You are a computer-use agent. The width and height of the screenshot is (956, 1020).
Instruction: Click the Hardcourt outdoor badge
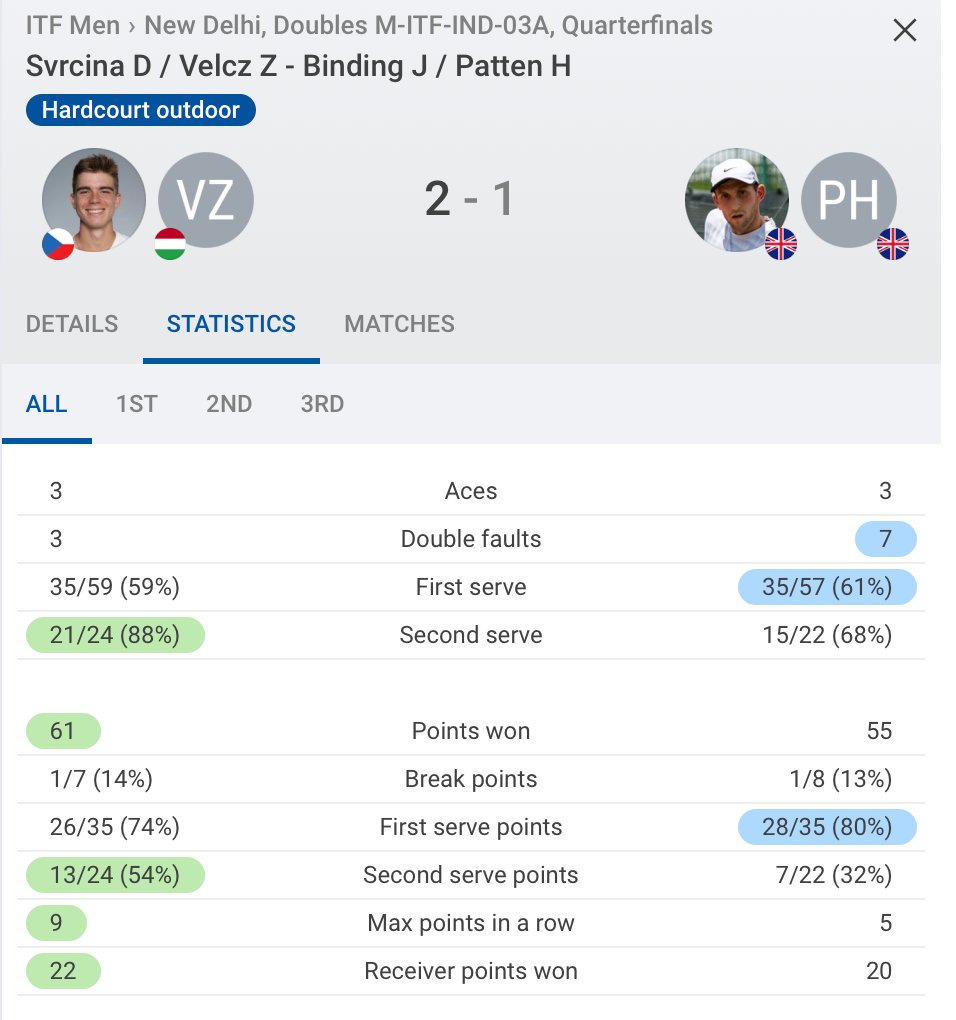coord(141,110)
